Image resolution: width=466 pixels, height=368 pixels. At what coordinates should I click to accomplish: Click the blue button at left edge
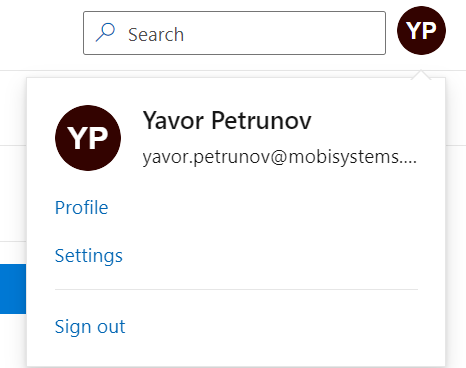[13, 289]
